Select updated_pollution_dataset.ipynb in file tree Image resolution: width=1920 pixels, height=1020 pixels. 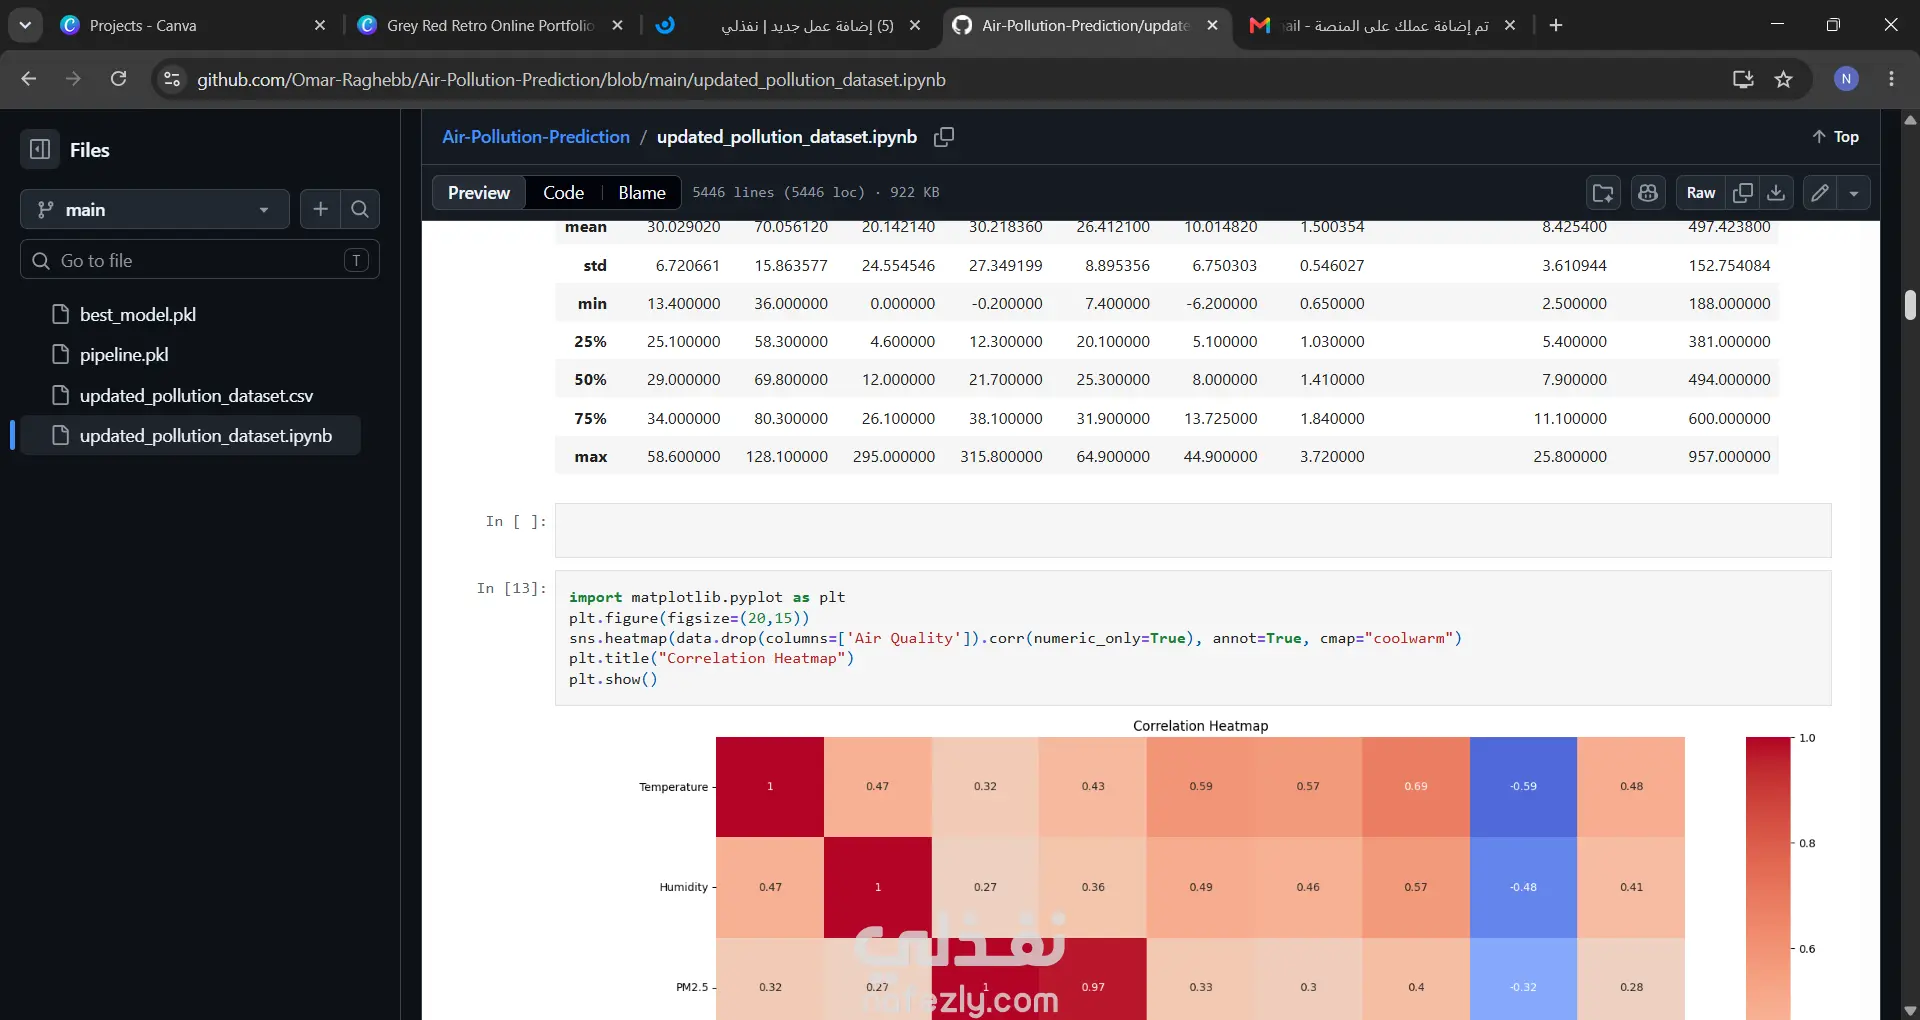pyautogui.click(x=190, y=435)
